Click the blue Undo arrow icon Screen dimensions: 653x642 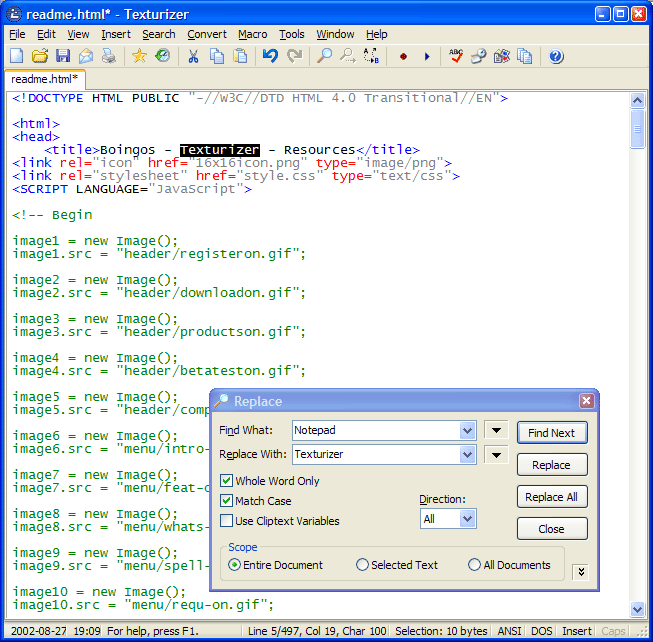(x=270, y=56)
